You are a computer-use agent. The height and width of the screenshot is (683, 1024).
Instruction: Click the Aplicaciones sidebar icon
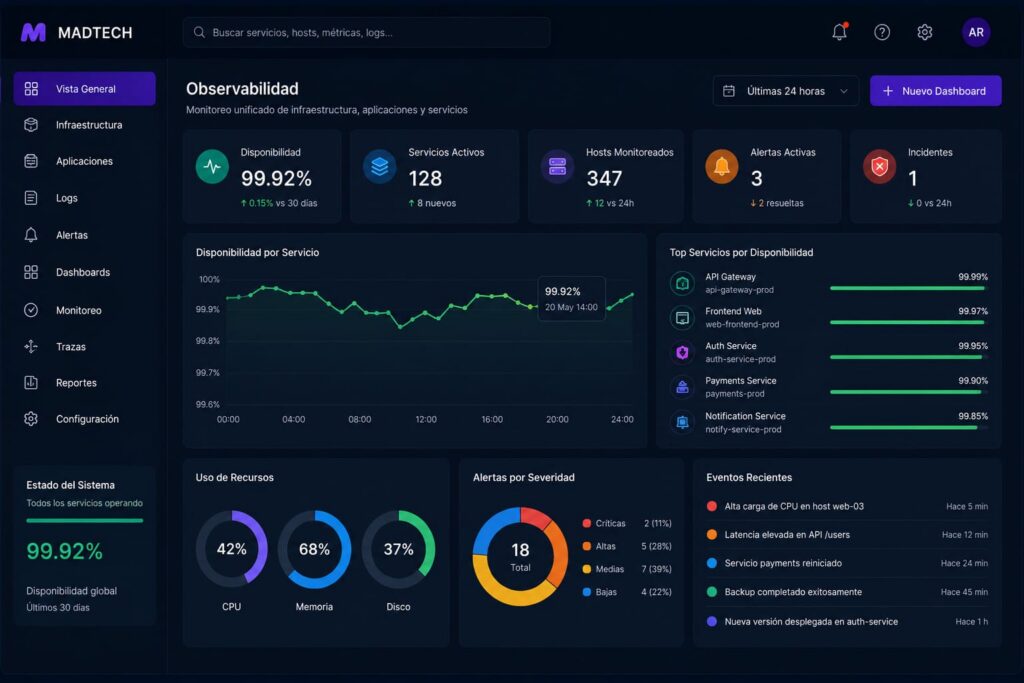31,161
